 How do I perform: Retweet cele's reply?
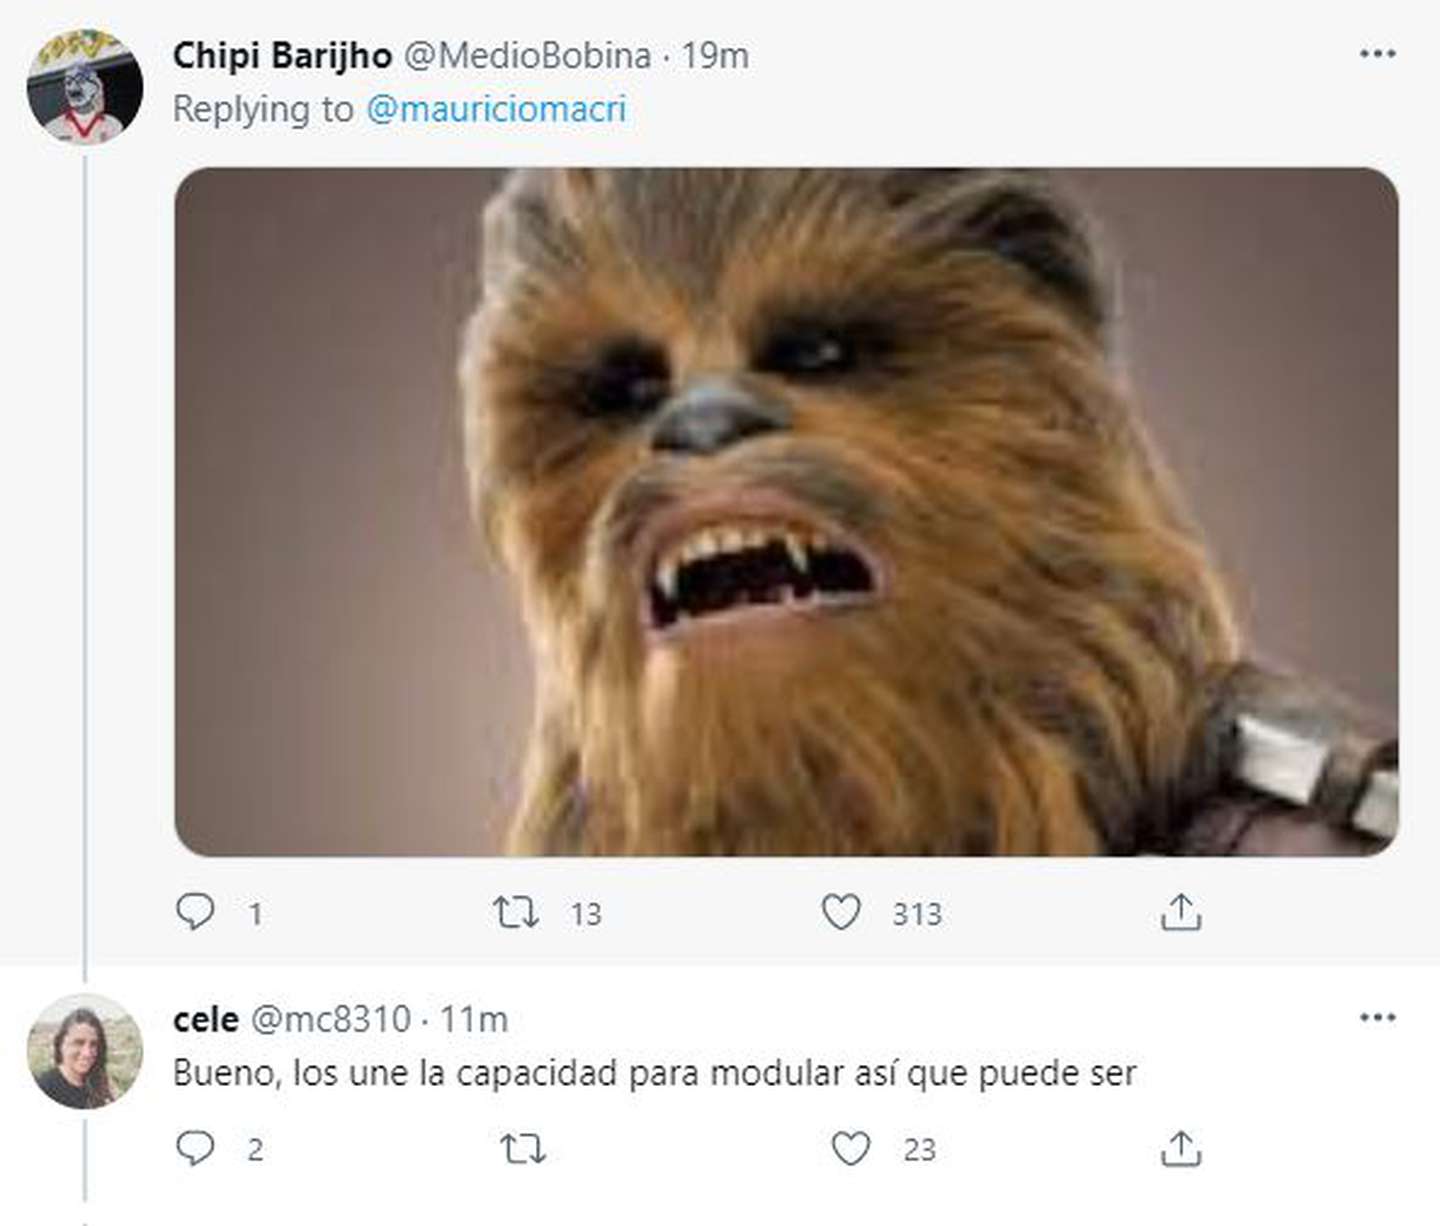pyautogui.click(x=523, y=1149)
